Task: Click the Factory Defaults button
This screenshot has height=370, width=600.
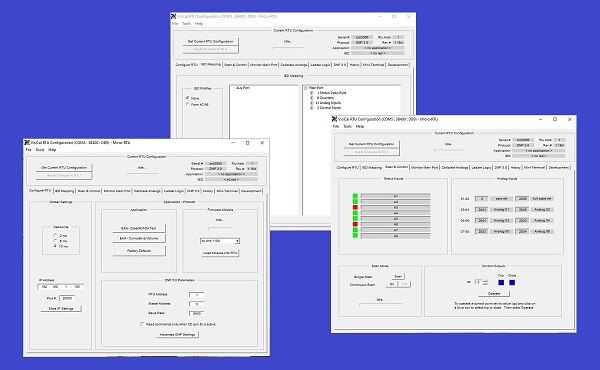Action: click(139, 251)
